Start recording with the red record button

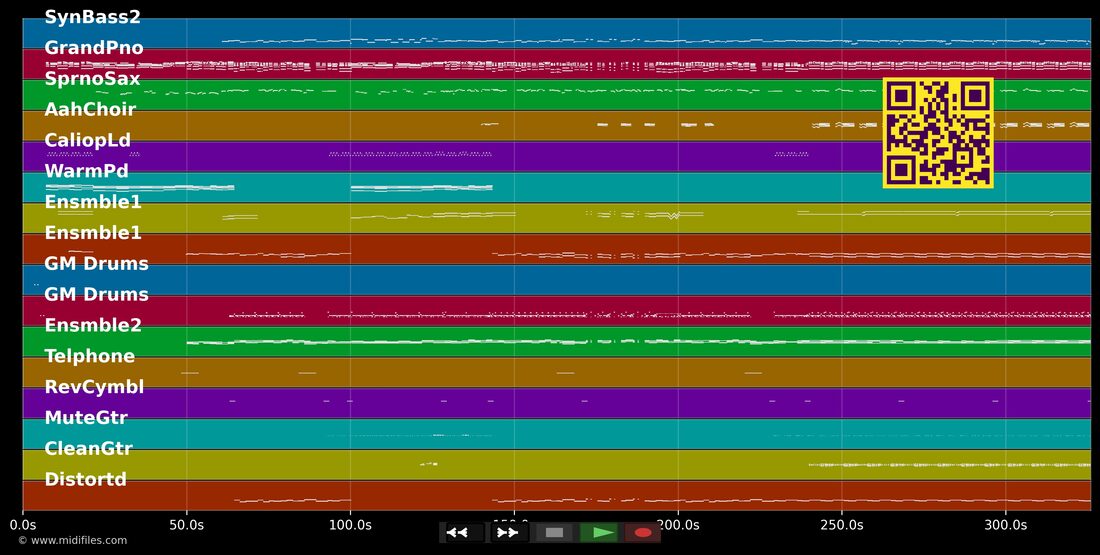[x=641, y=533]
